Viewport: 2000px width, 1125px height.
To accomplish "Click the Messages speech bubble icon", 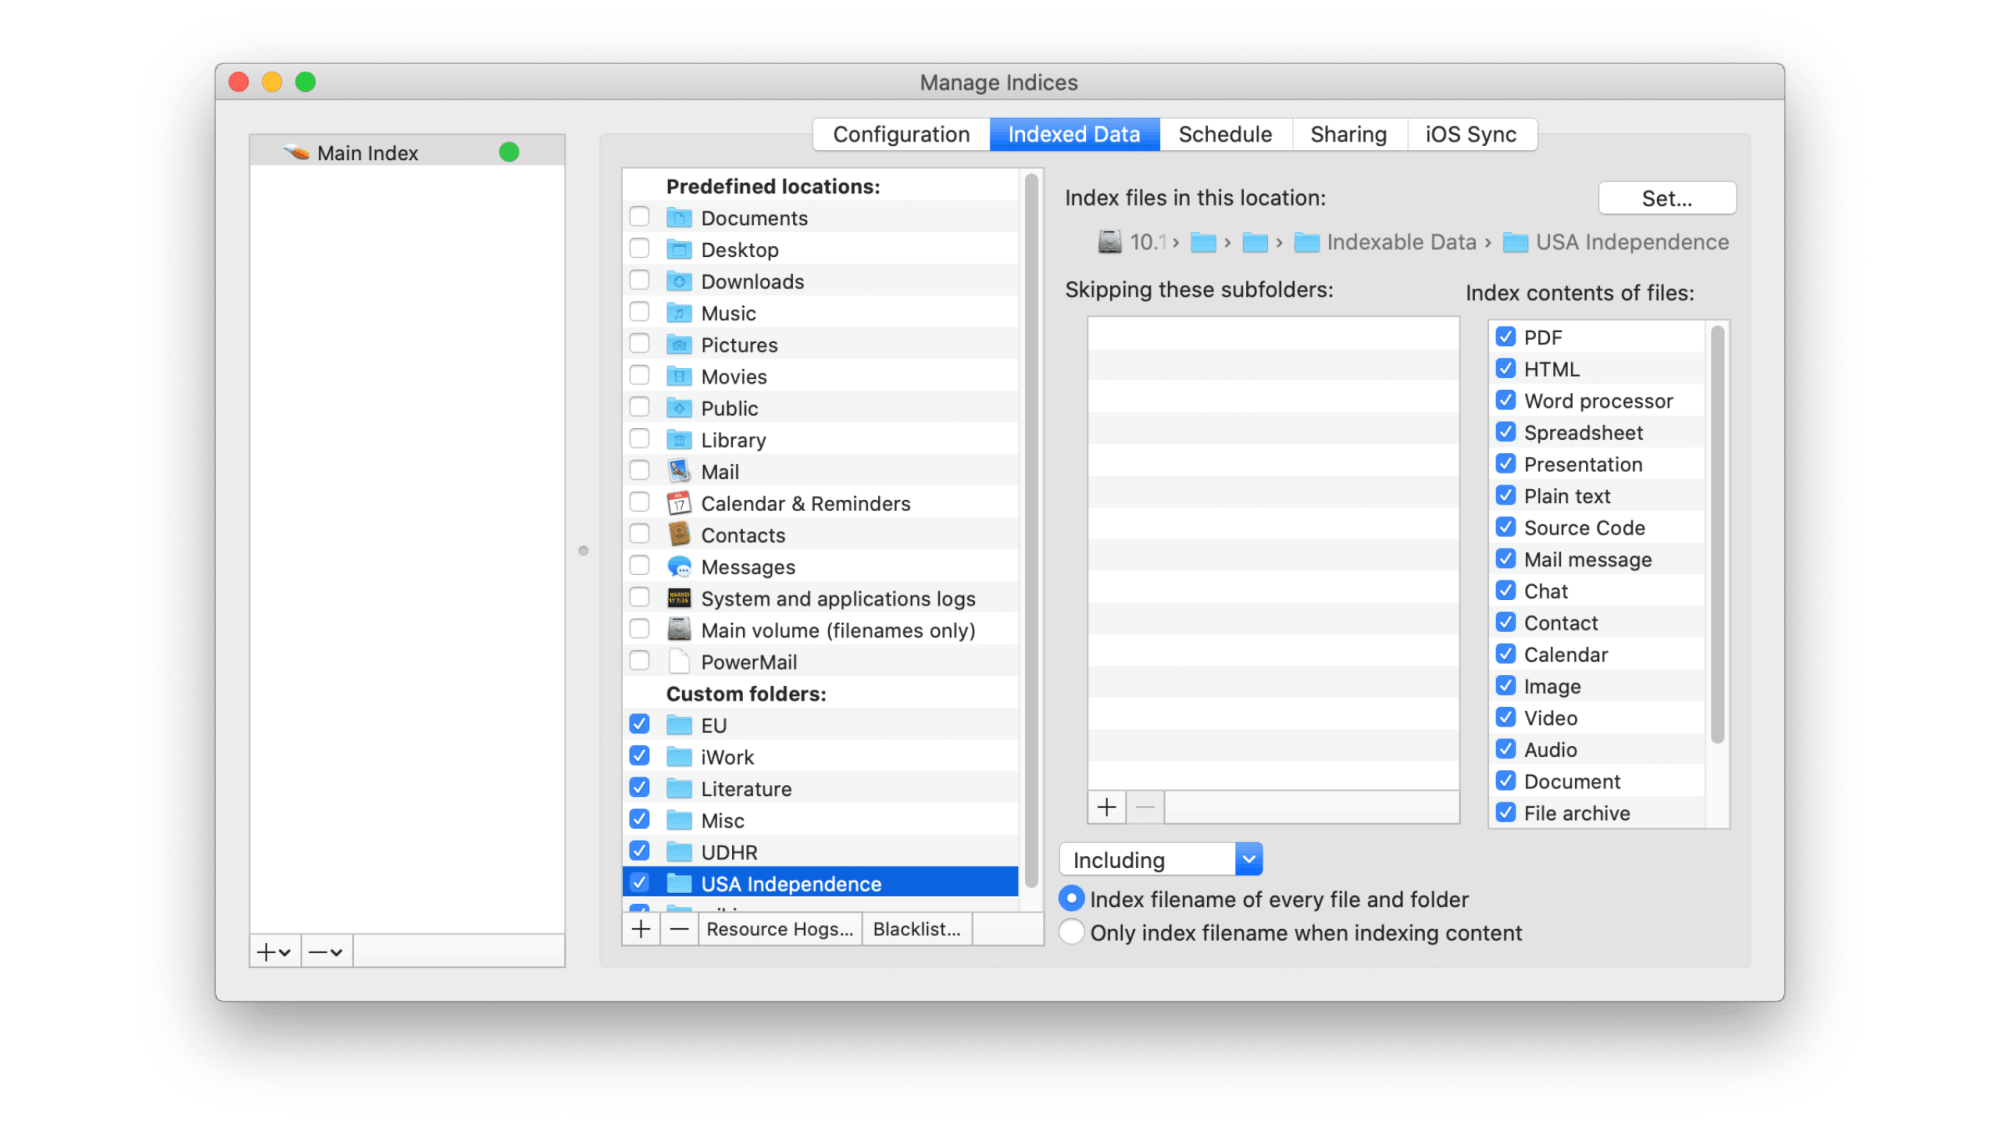I will click(679, 567).
